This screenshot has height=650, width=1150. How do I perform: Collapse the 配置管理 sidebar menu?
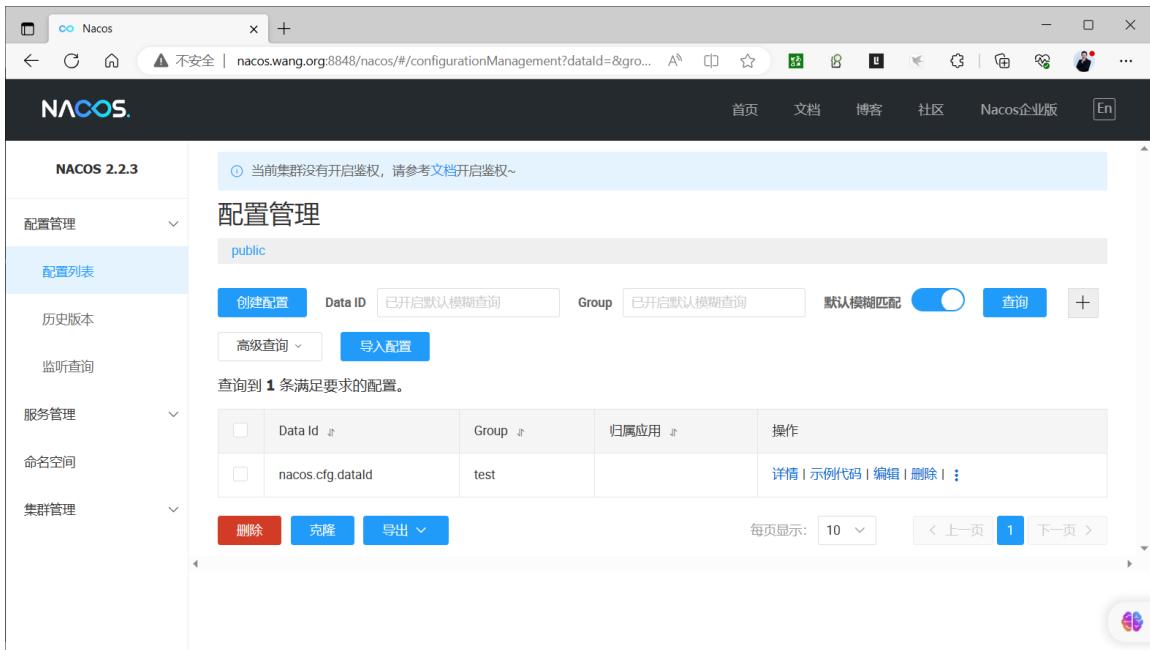click(x=97, y=224)
